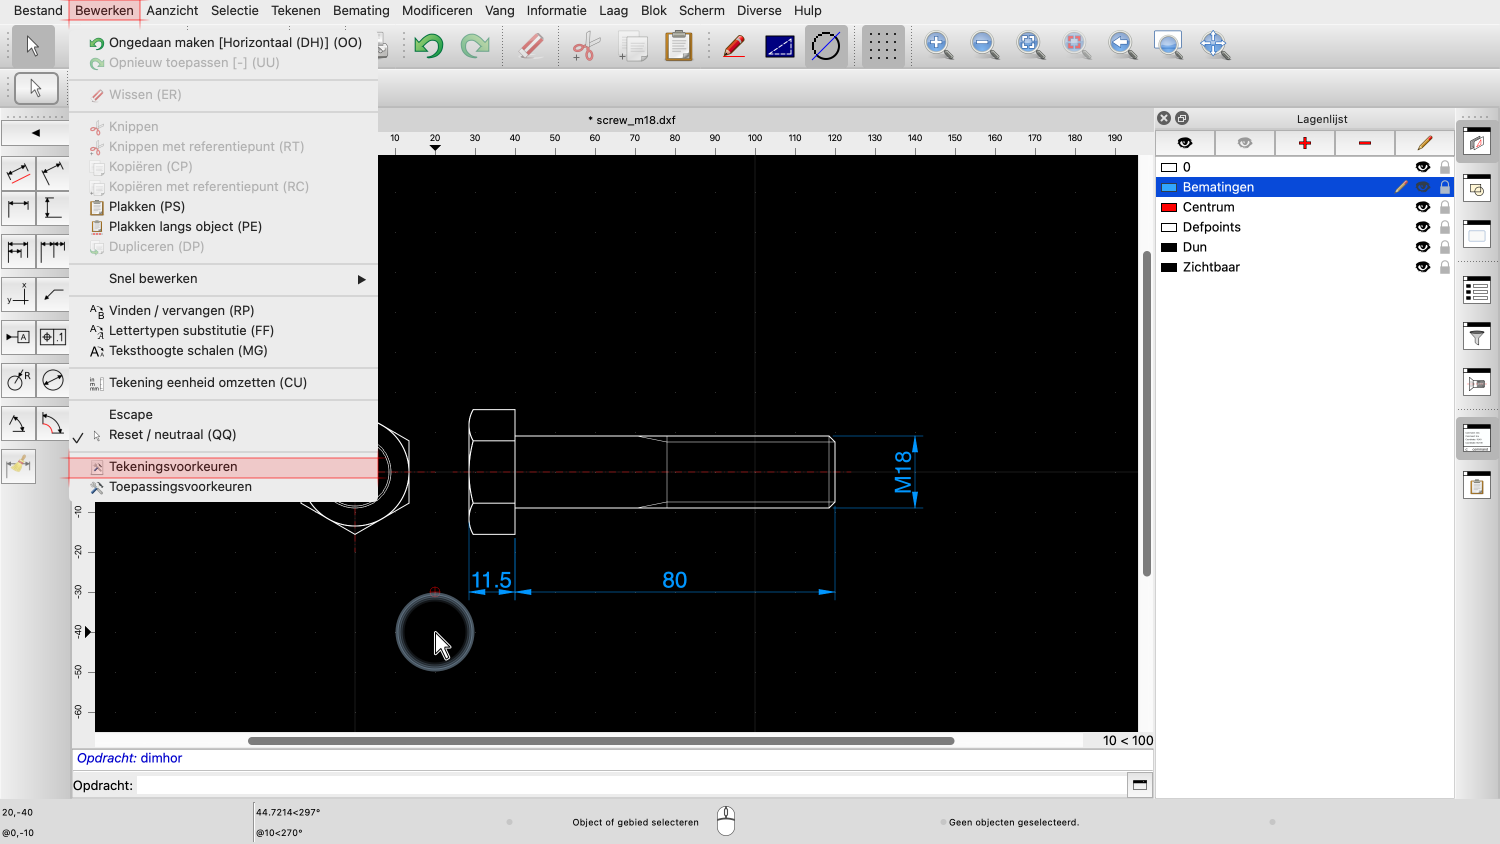Screen dimensions: 1500x844
Task: Open the Bemating menu in menu bar
Action: (361, 11)
